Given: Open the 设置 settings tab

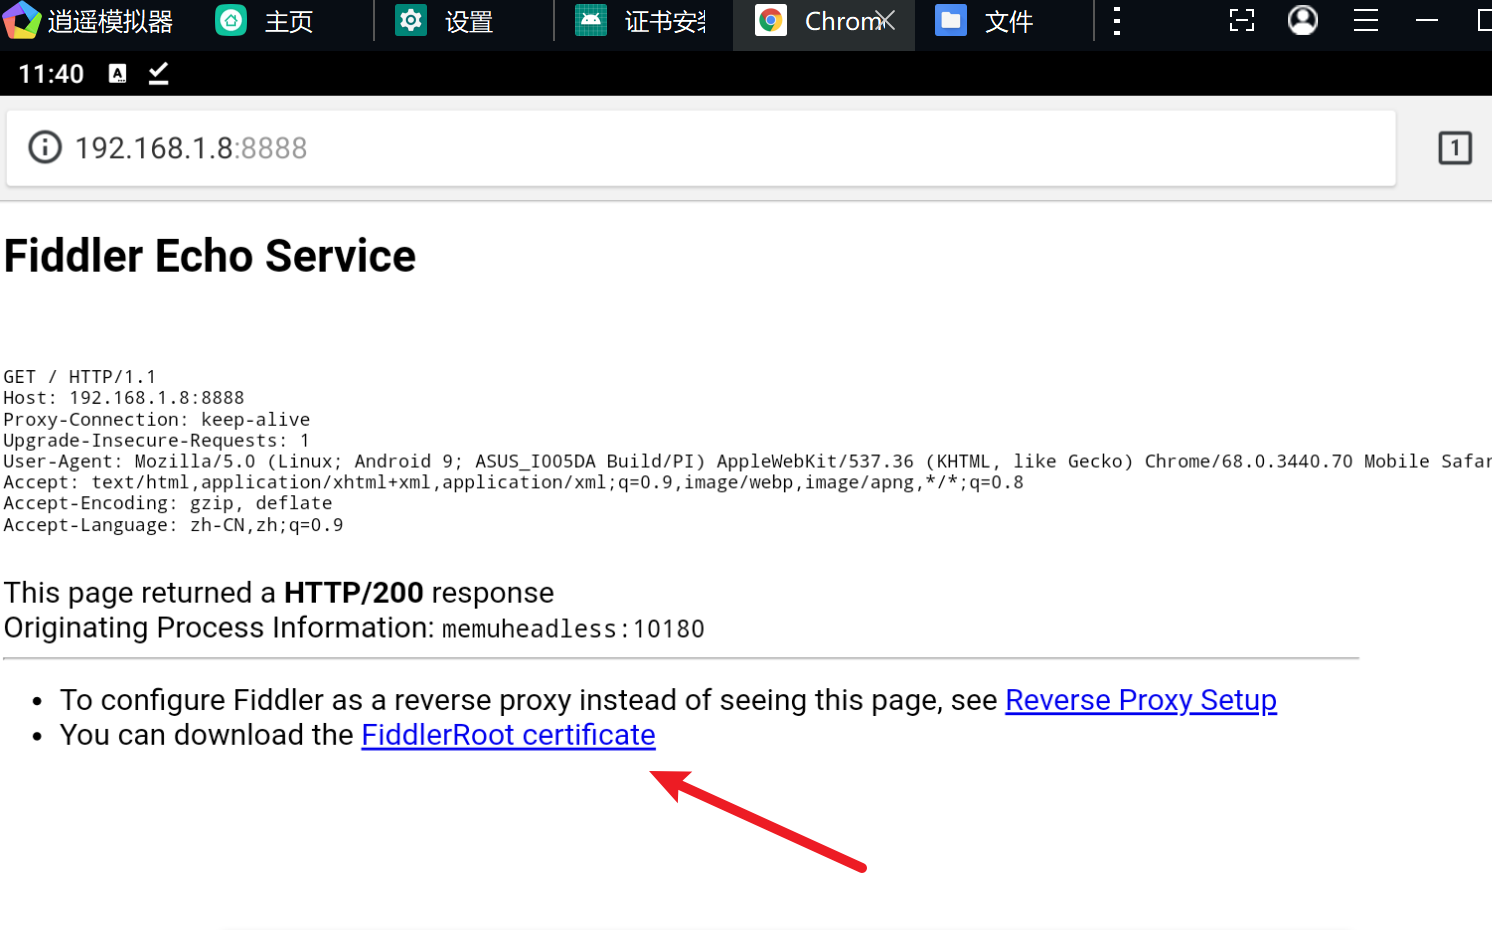Looking at the screenshot, I should (444, 22).
